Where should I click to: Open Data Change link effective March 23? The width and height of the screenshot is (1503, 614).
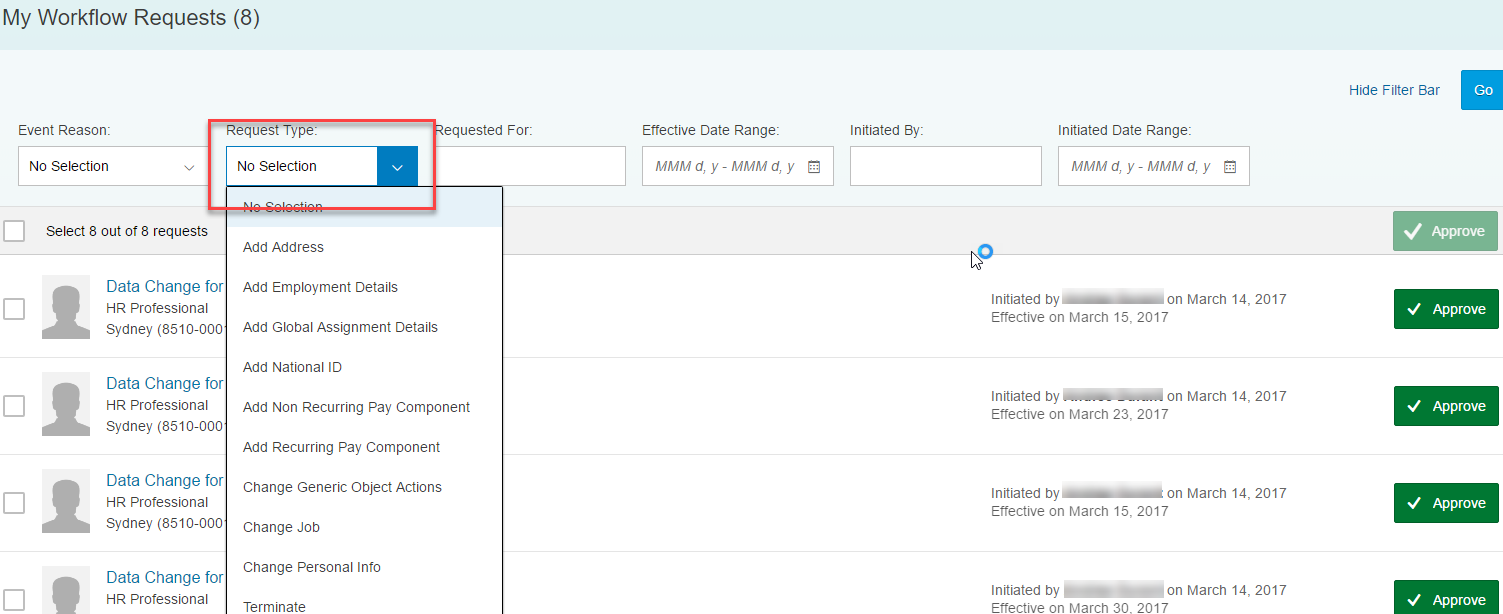click(x=165, y=383)
